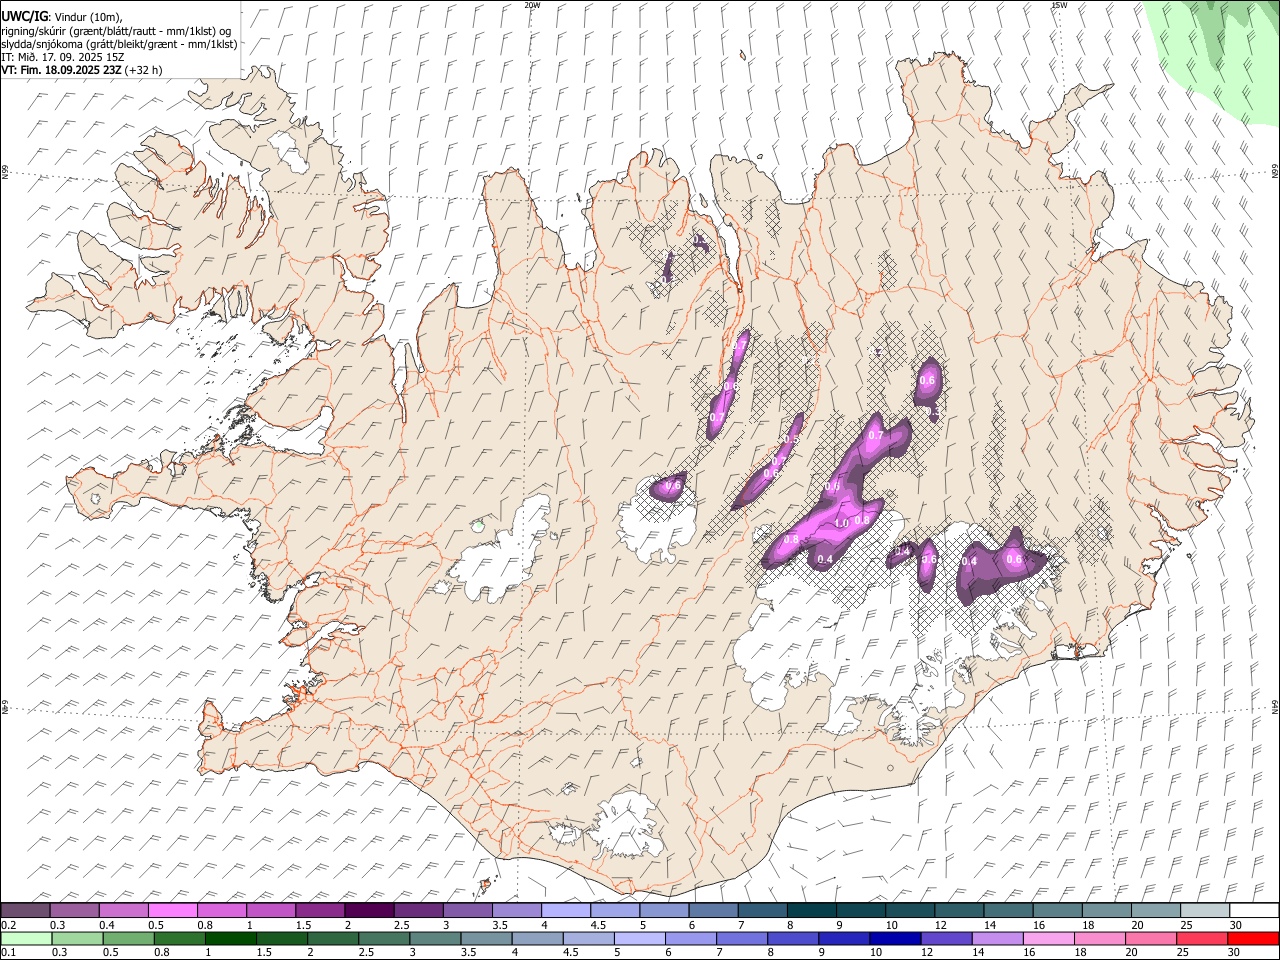Select the darkest purple swatch labeled 2, top row
The width and height of the screenshot is (1280, 960).
(x=368, y=910)
